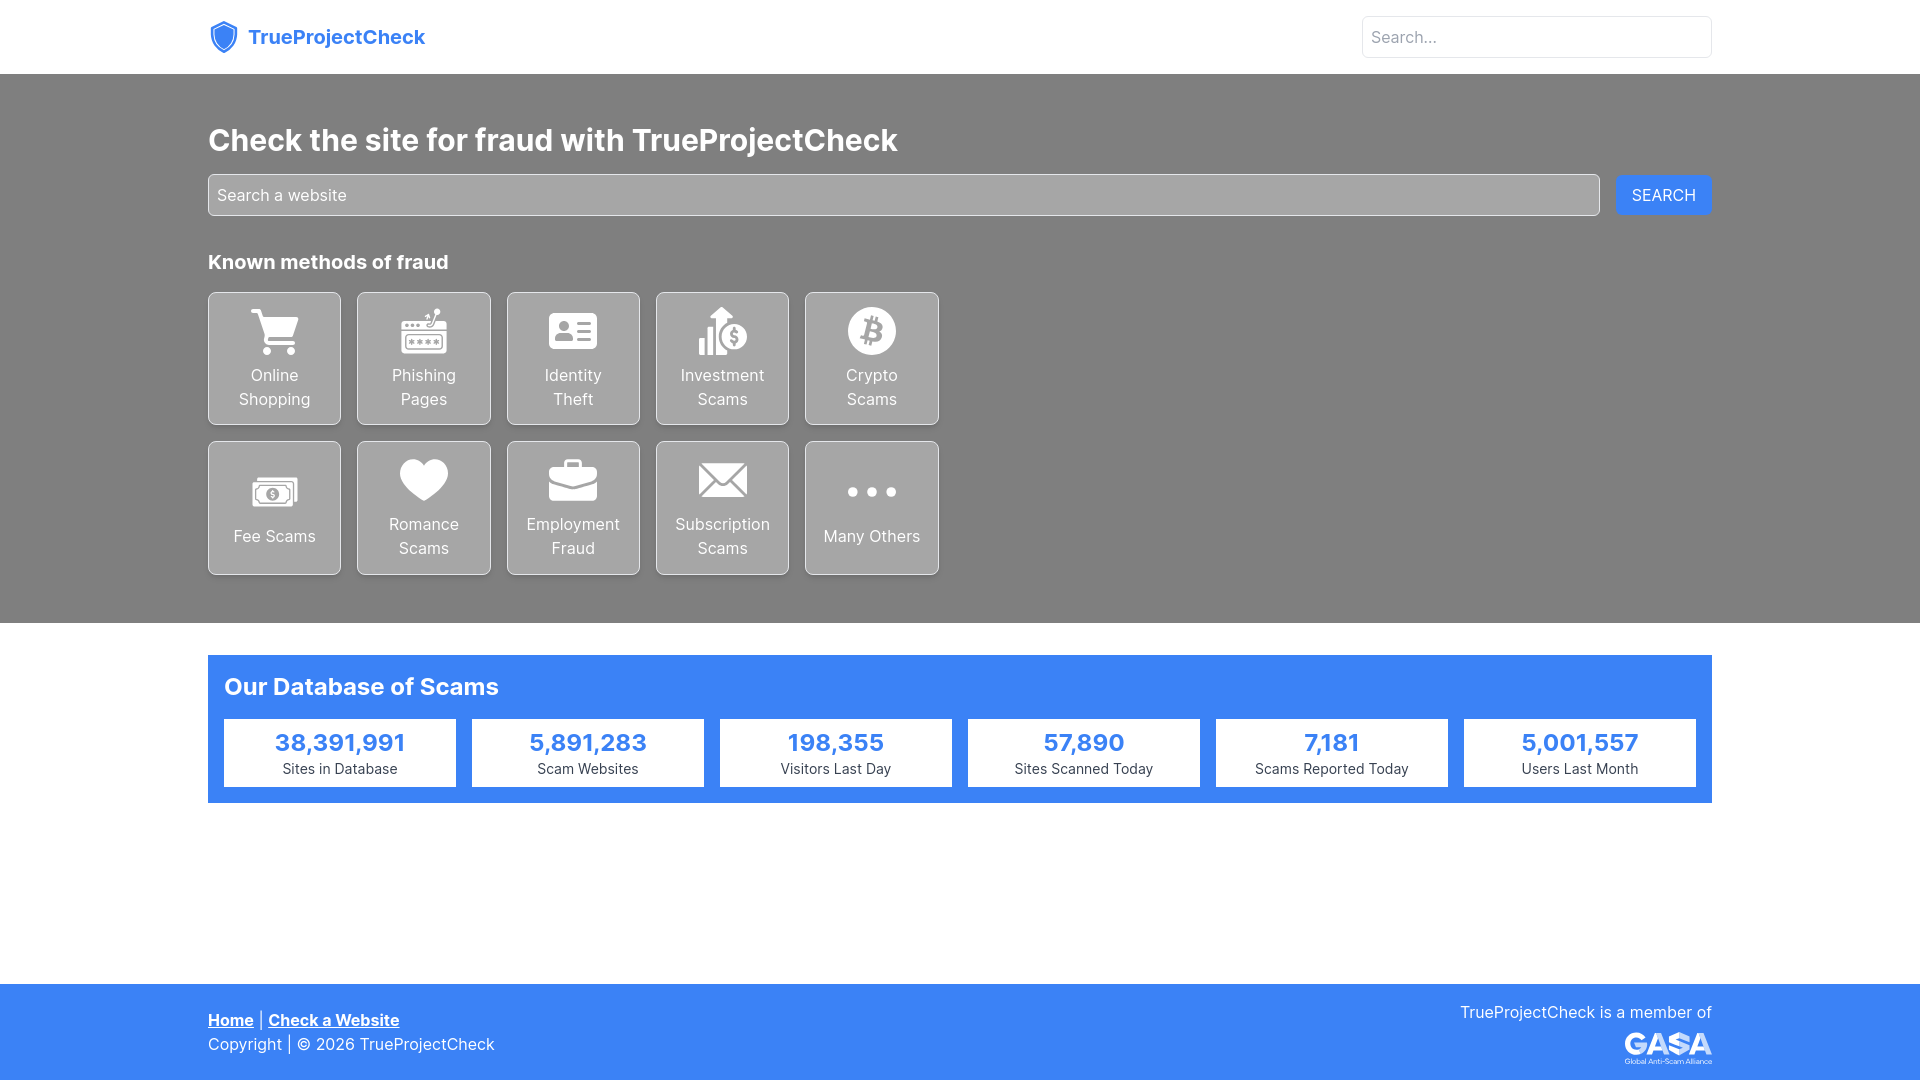Click the Known methods of fraud heading
Screen dimensions: 1920x1080
click(328, 262)
